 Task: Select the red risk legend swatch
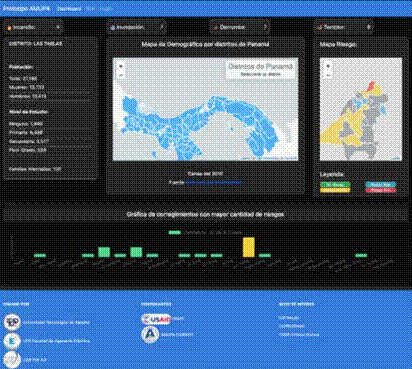point(380,190)
